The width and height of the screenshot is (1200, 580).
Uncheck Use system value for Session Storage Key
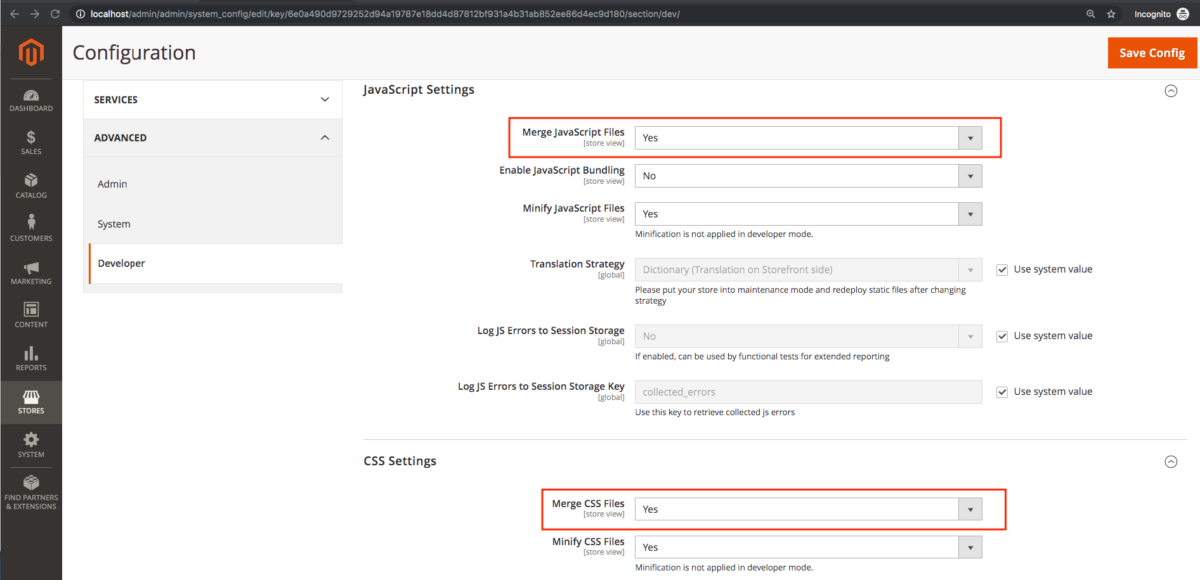(x=1001, y=391)
